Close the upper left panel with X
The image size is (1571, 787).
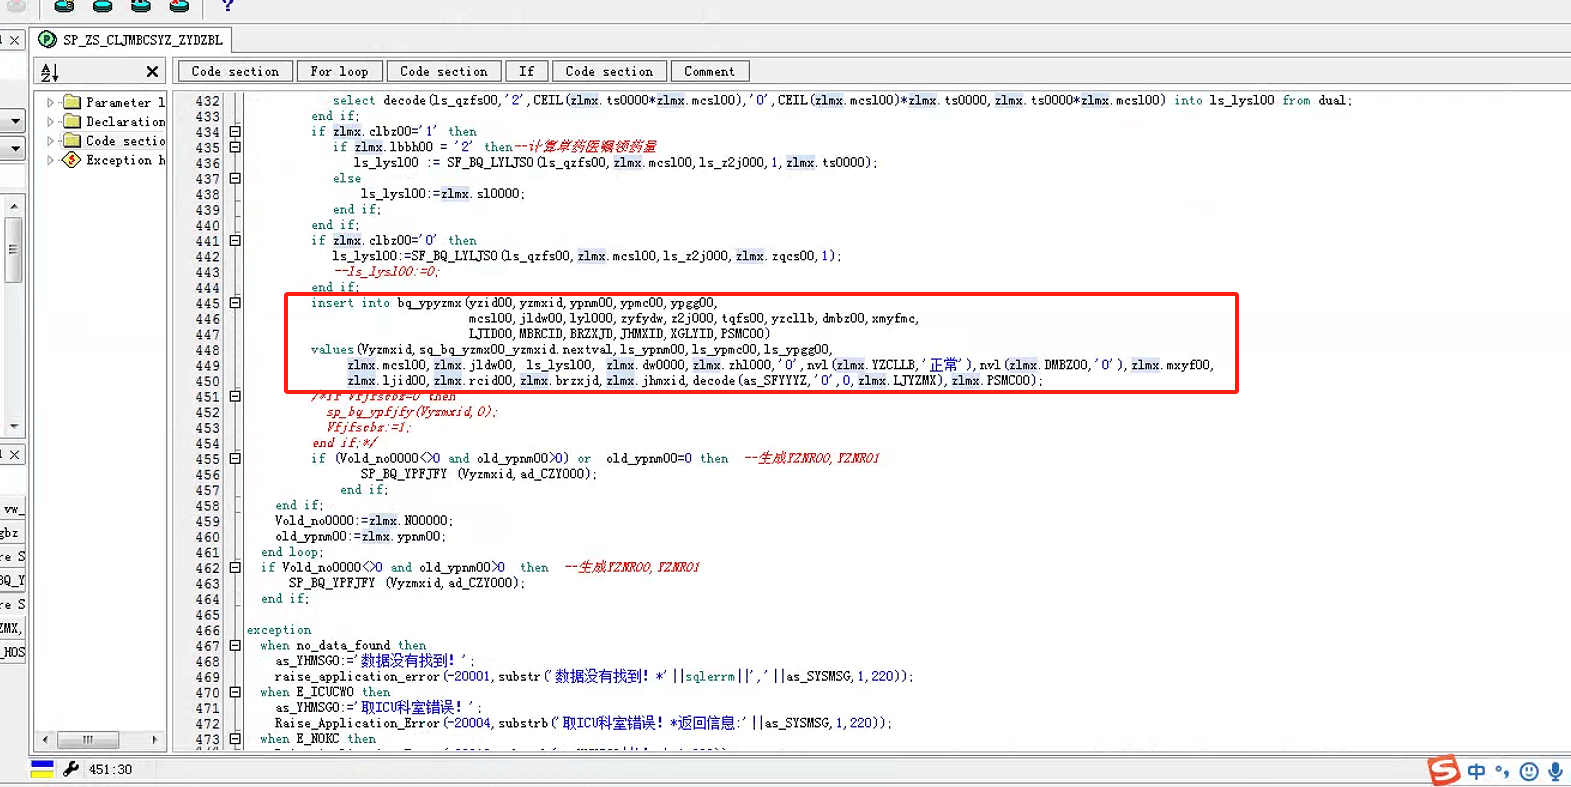coord(14,40)
